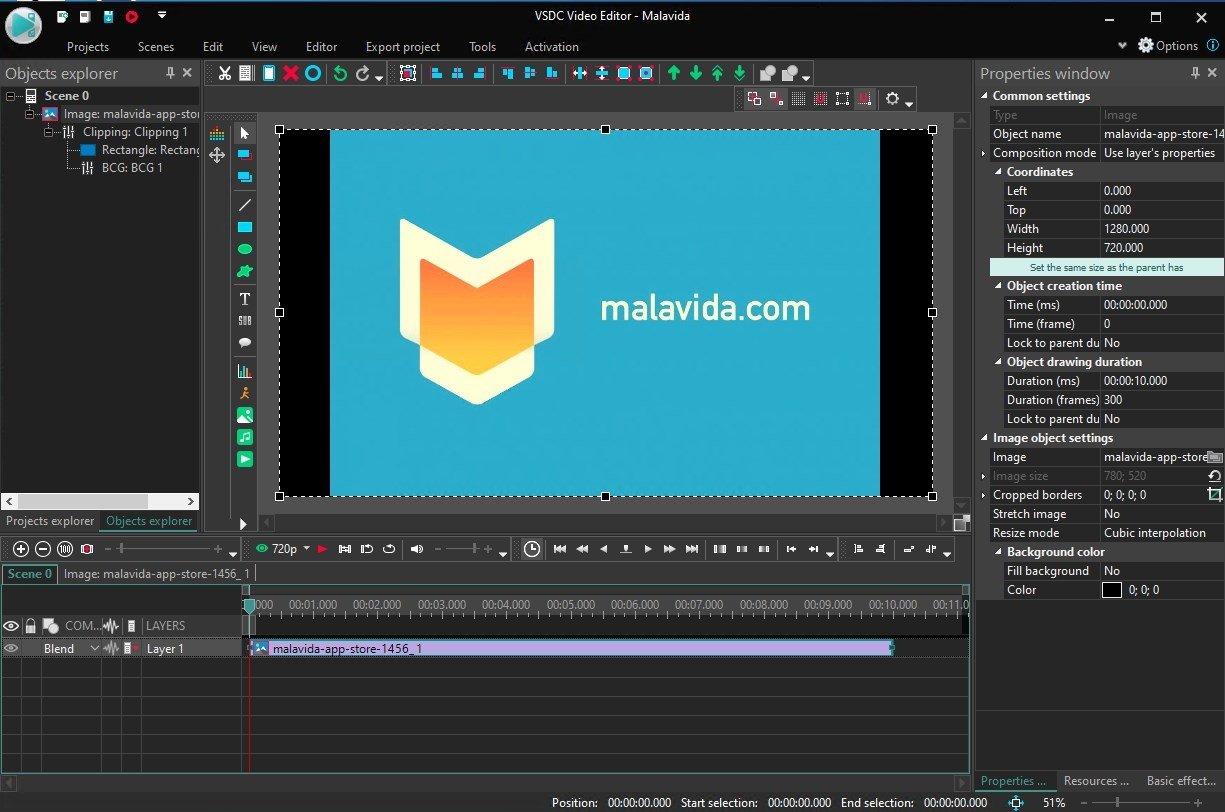Open the Tools menu
1225x812 pixels.
[482, 47]
